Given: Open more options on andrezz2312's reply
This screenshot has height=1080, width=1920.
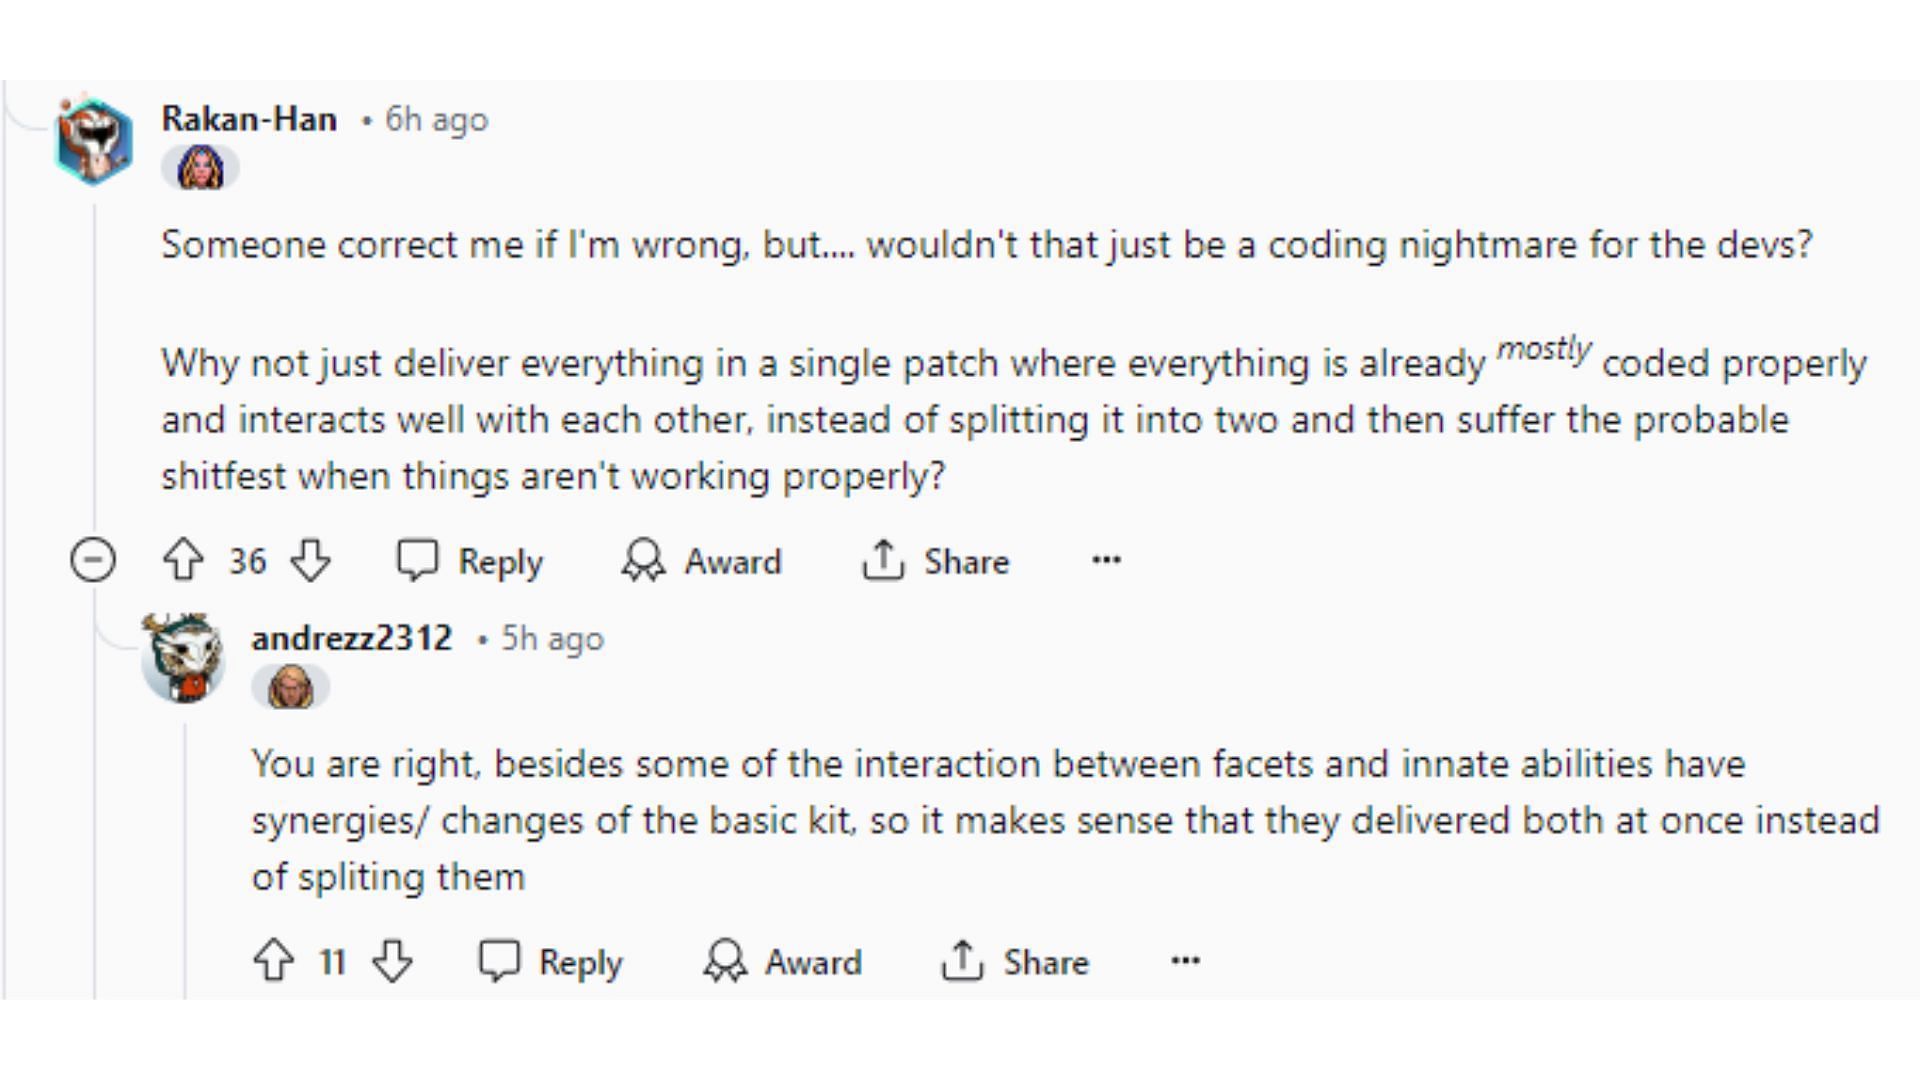Looking at the screenshot, I should [x=1185, y=961].
